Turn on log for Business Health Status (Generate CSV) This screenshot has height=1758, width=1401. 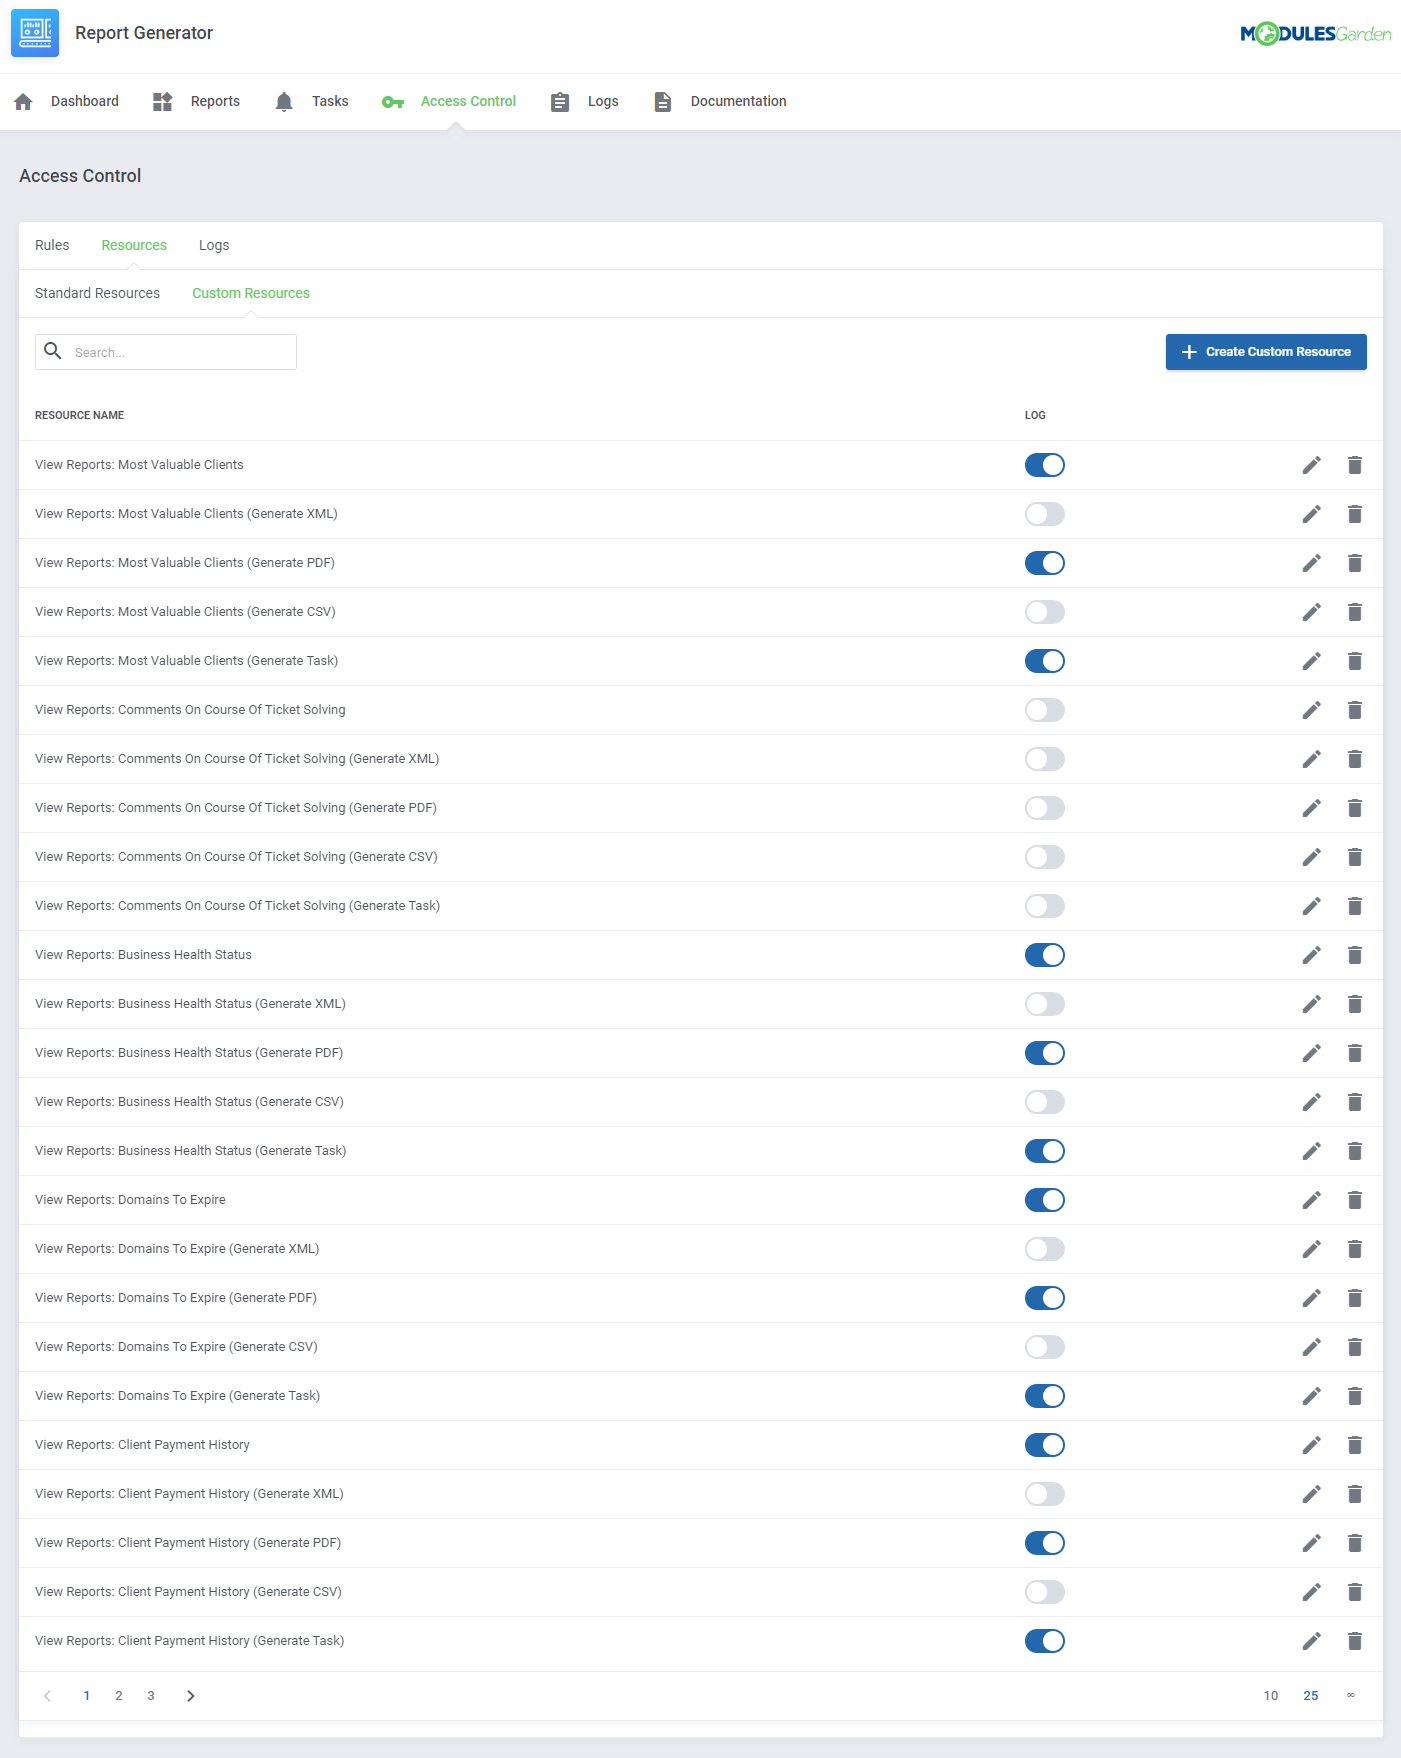coord(1044,1102)
